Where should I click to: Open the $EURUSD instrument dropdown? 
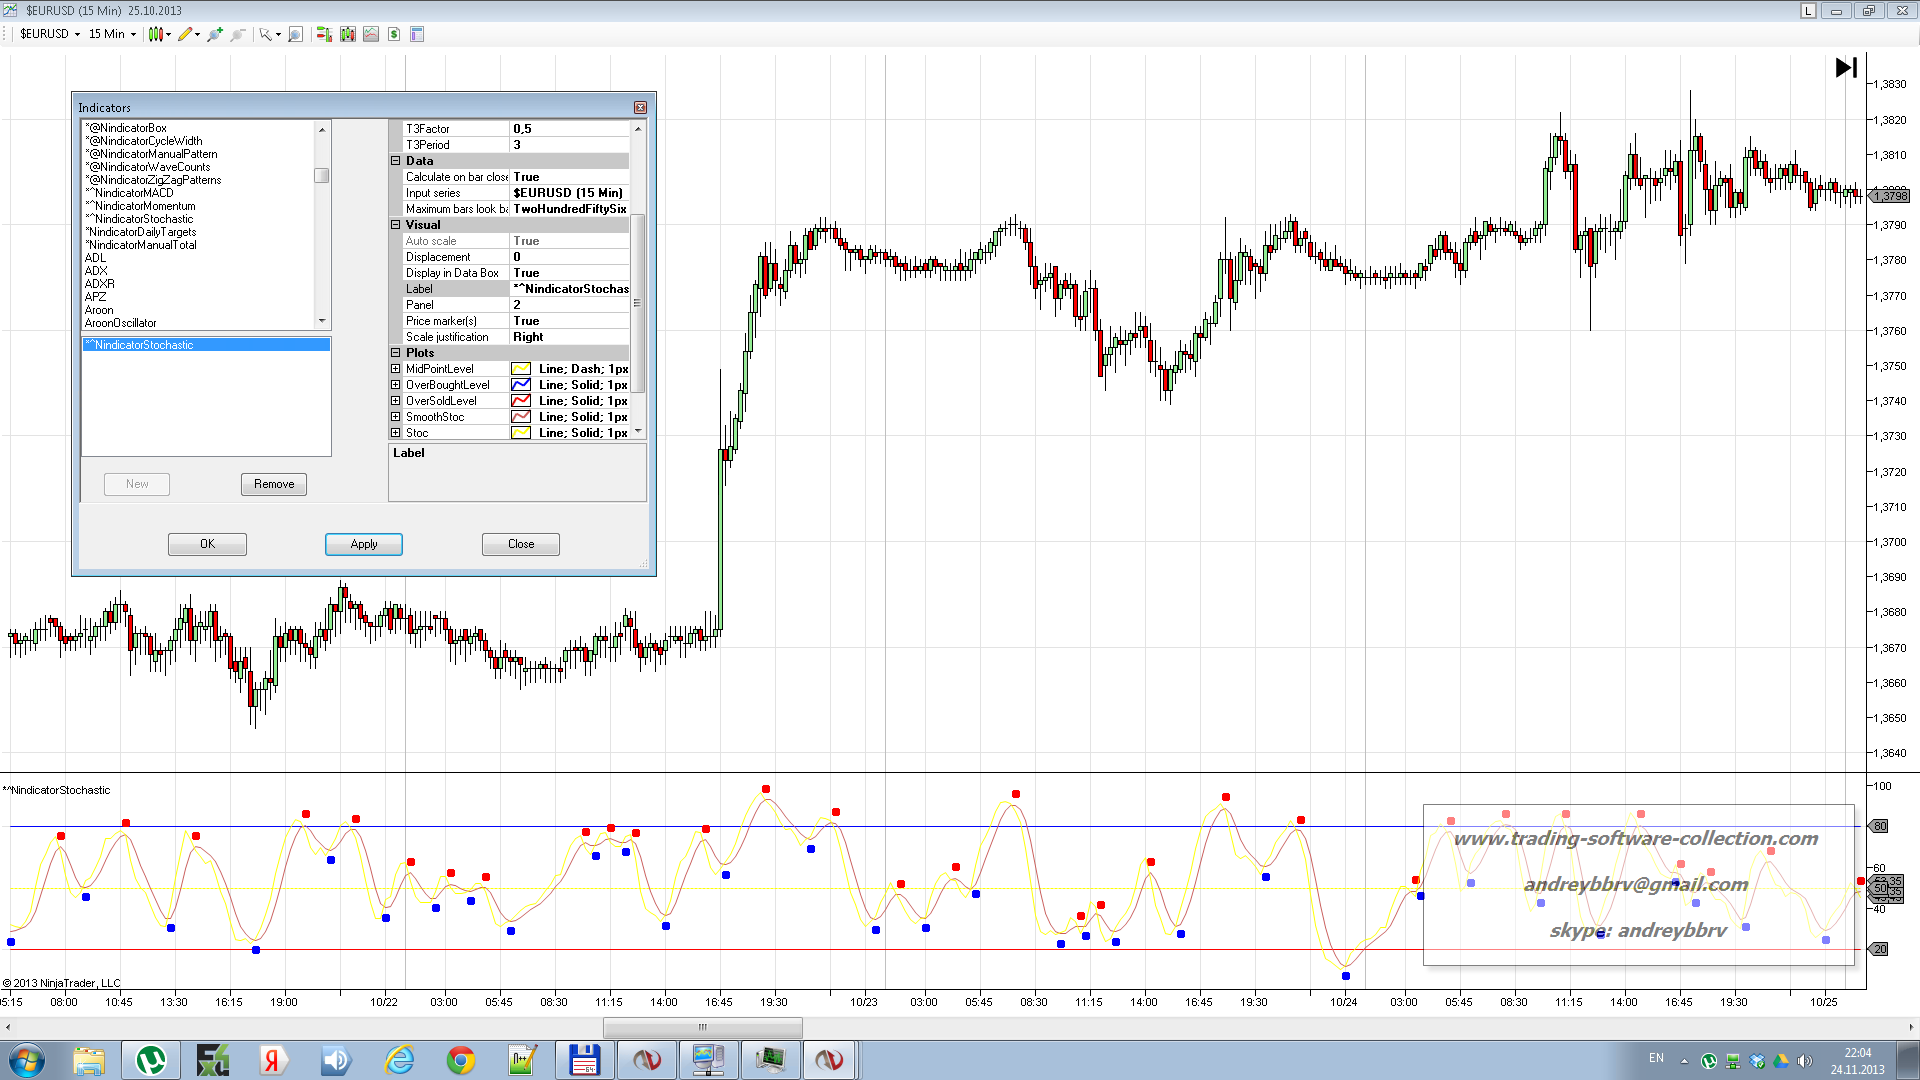tap(50, 34)
